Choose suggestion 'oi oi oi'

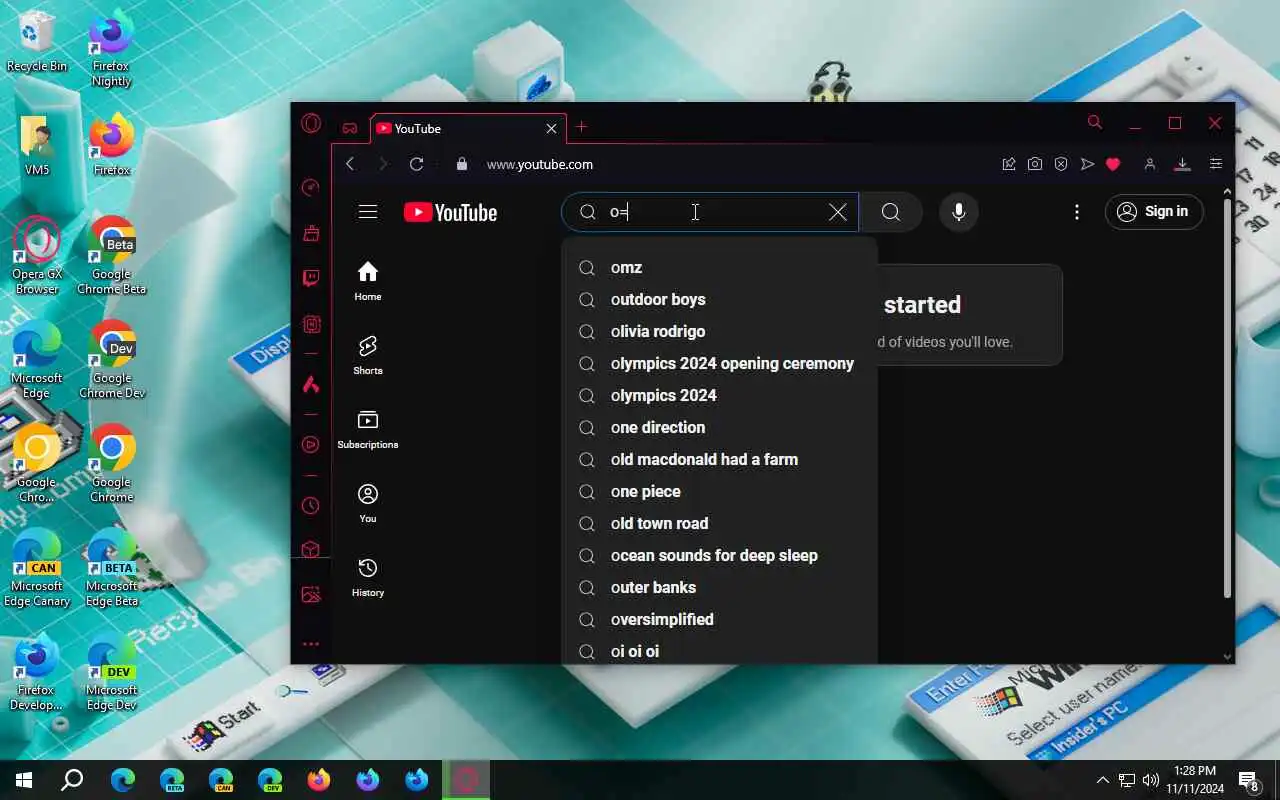coord(720,651)
